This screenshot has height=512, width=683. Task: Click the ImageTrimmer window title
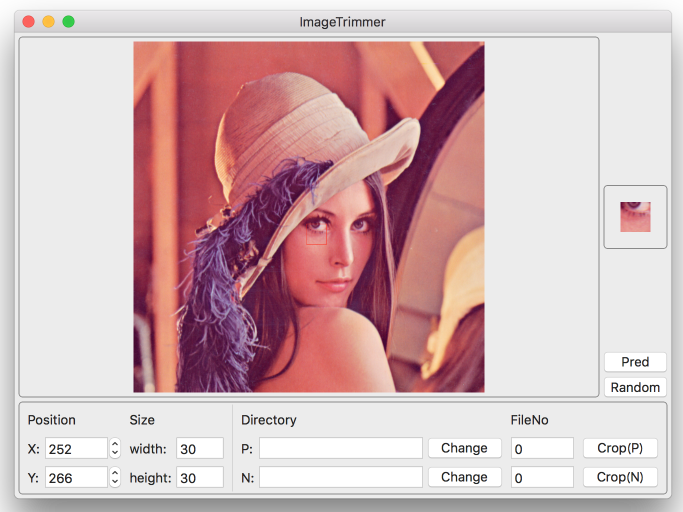pyautogui.click(x=342, y=22)
